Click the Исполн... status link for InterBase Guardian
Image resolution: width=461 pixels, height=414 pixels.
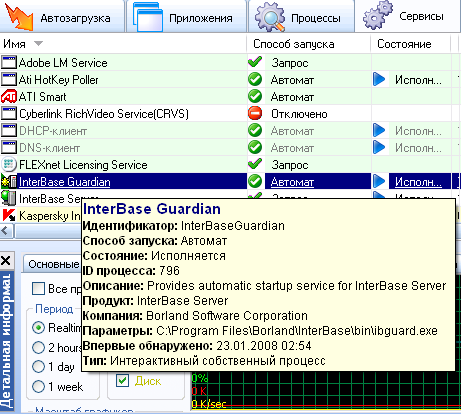click(418, 182)
